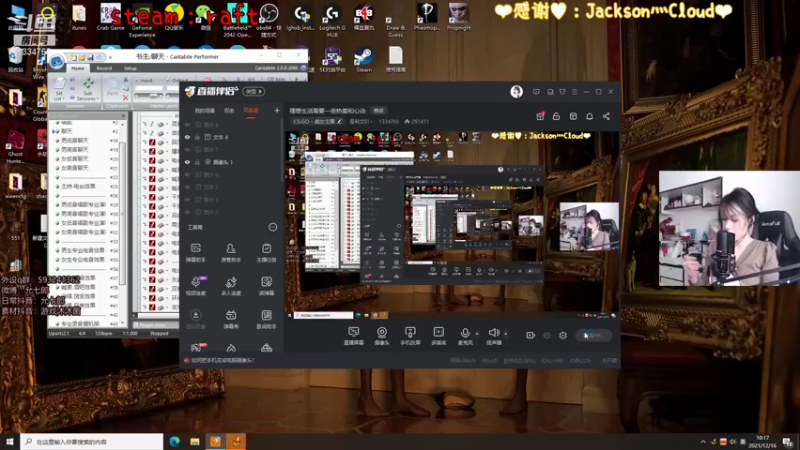Open the Setup tab in Cantabile

(130, 68)
